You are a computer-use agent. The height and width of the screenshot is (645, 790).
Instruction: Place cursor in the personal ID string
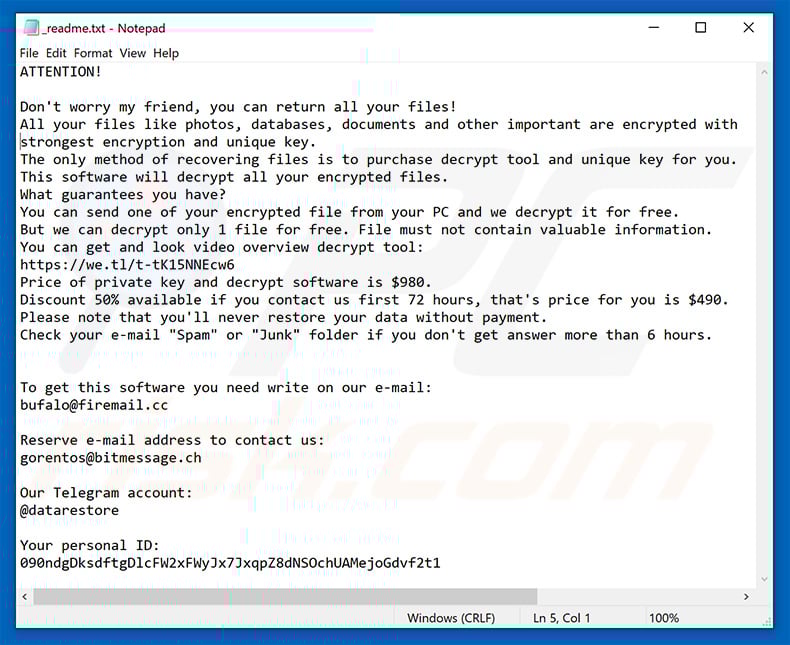[x=230, y=563]
